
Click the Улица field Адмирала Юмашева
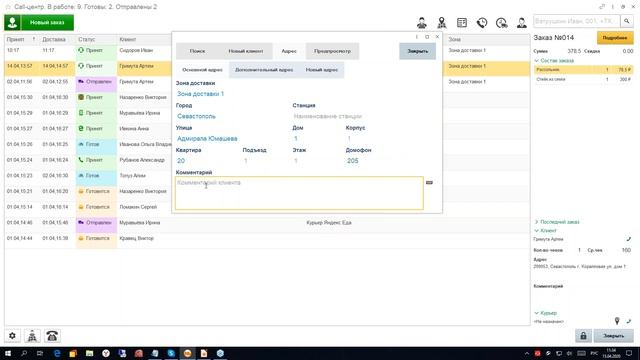[x=232, y=139]
